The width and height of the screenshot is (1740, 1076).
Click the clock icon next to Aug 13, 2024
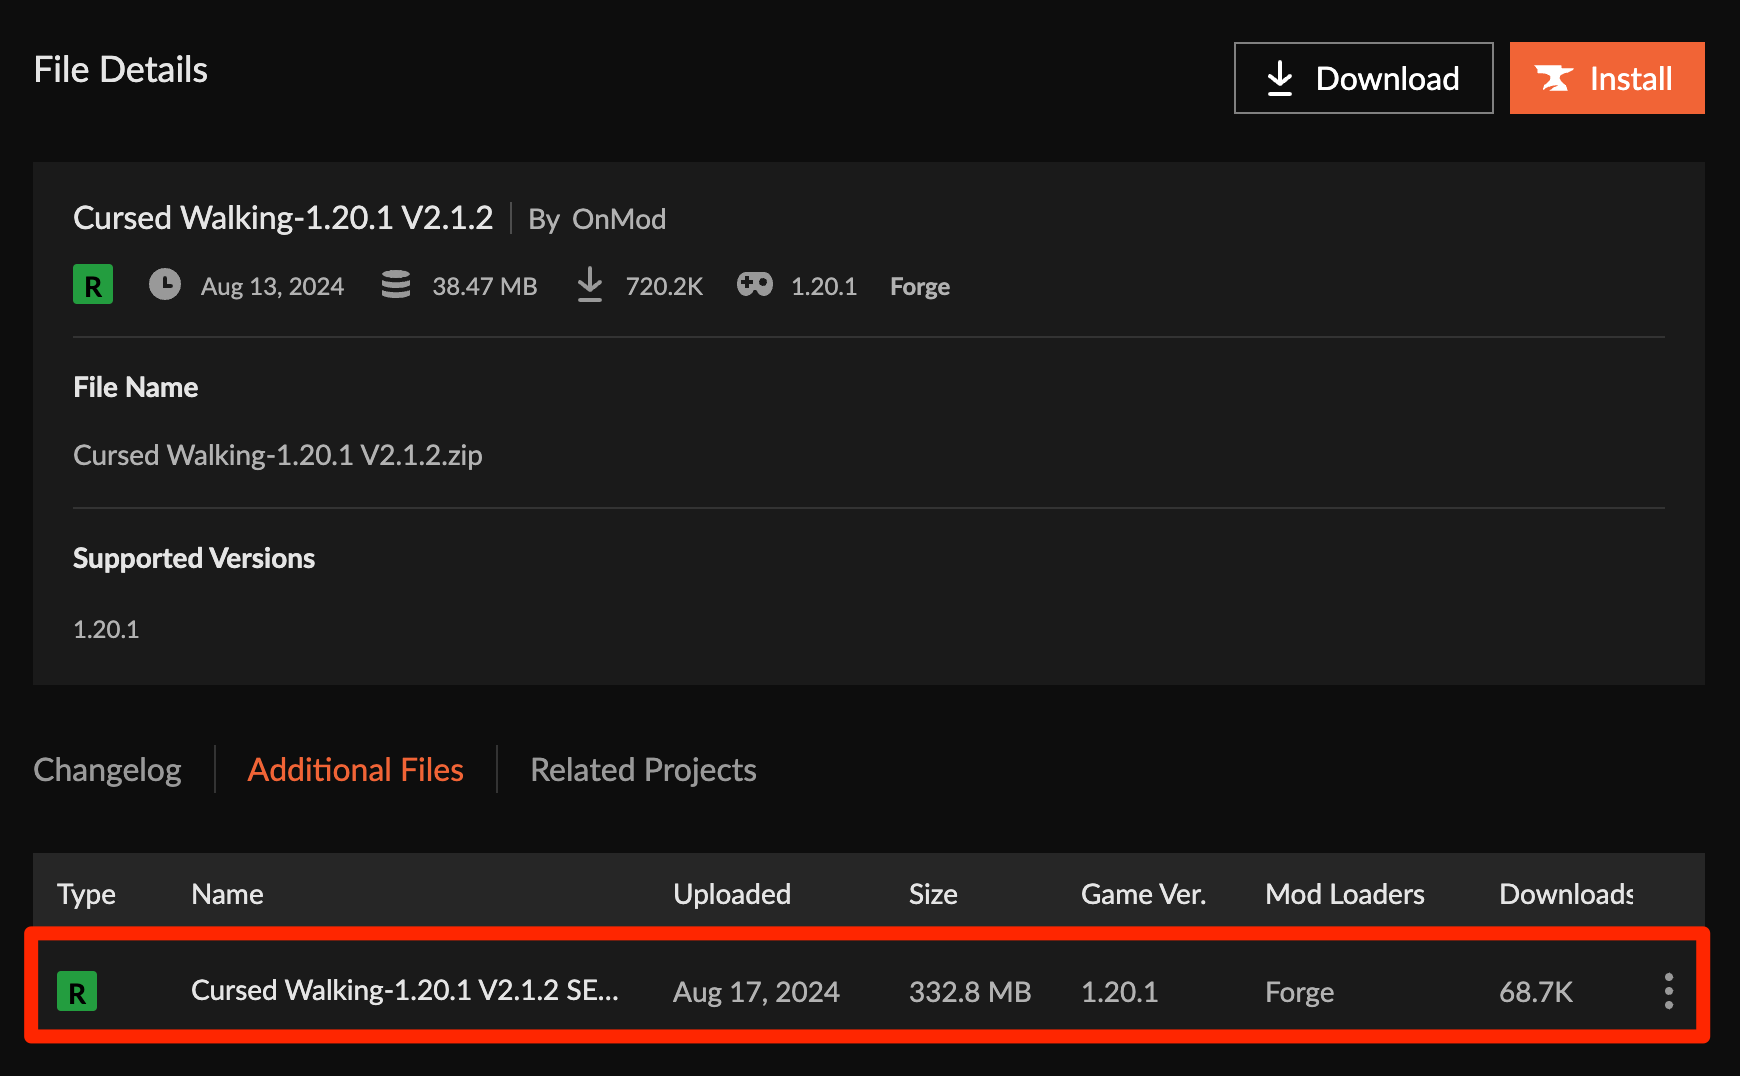(x=165, y=285)
